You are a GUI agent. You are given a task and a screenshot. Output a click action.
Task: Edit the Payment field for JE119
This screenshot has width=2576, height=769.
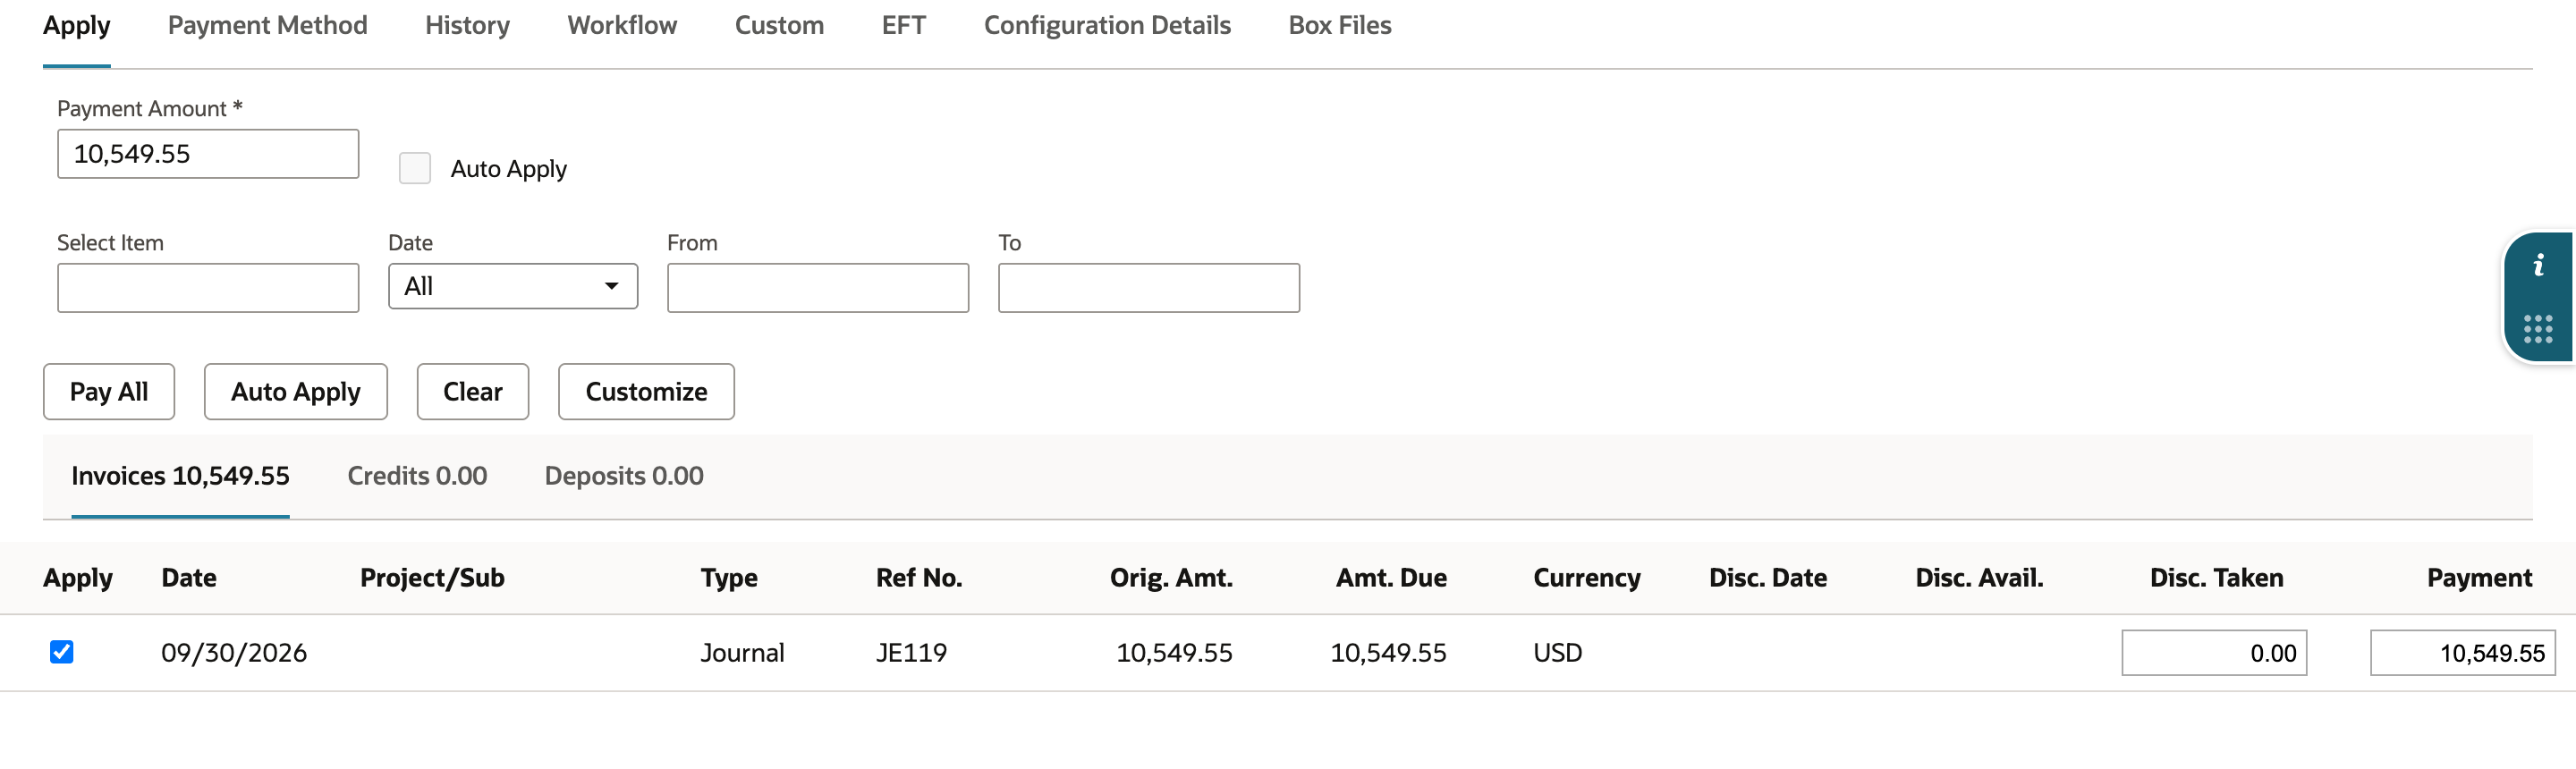2462,653
